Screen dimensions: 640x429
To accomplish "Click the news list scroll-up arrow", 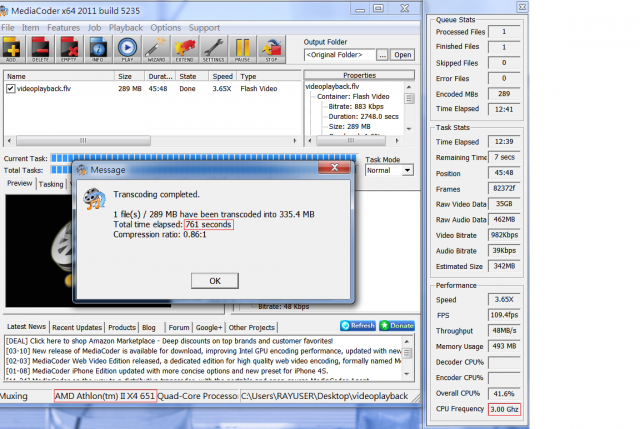I will (x=407, y=341).
